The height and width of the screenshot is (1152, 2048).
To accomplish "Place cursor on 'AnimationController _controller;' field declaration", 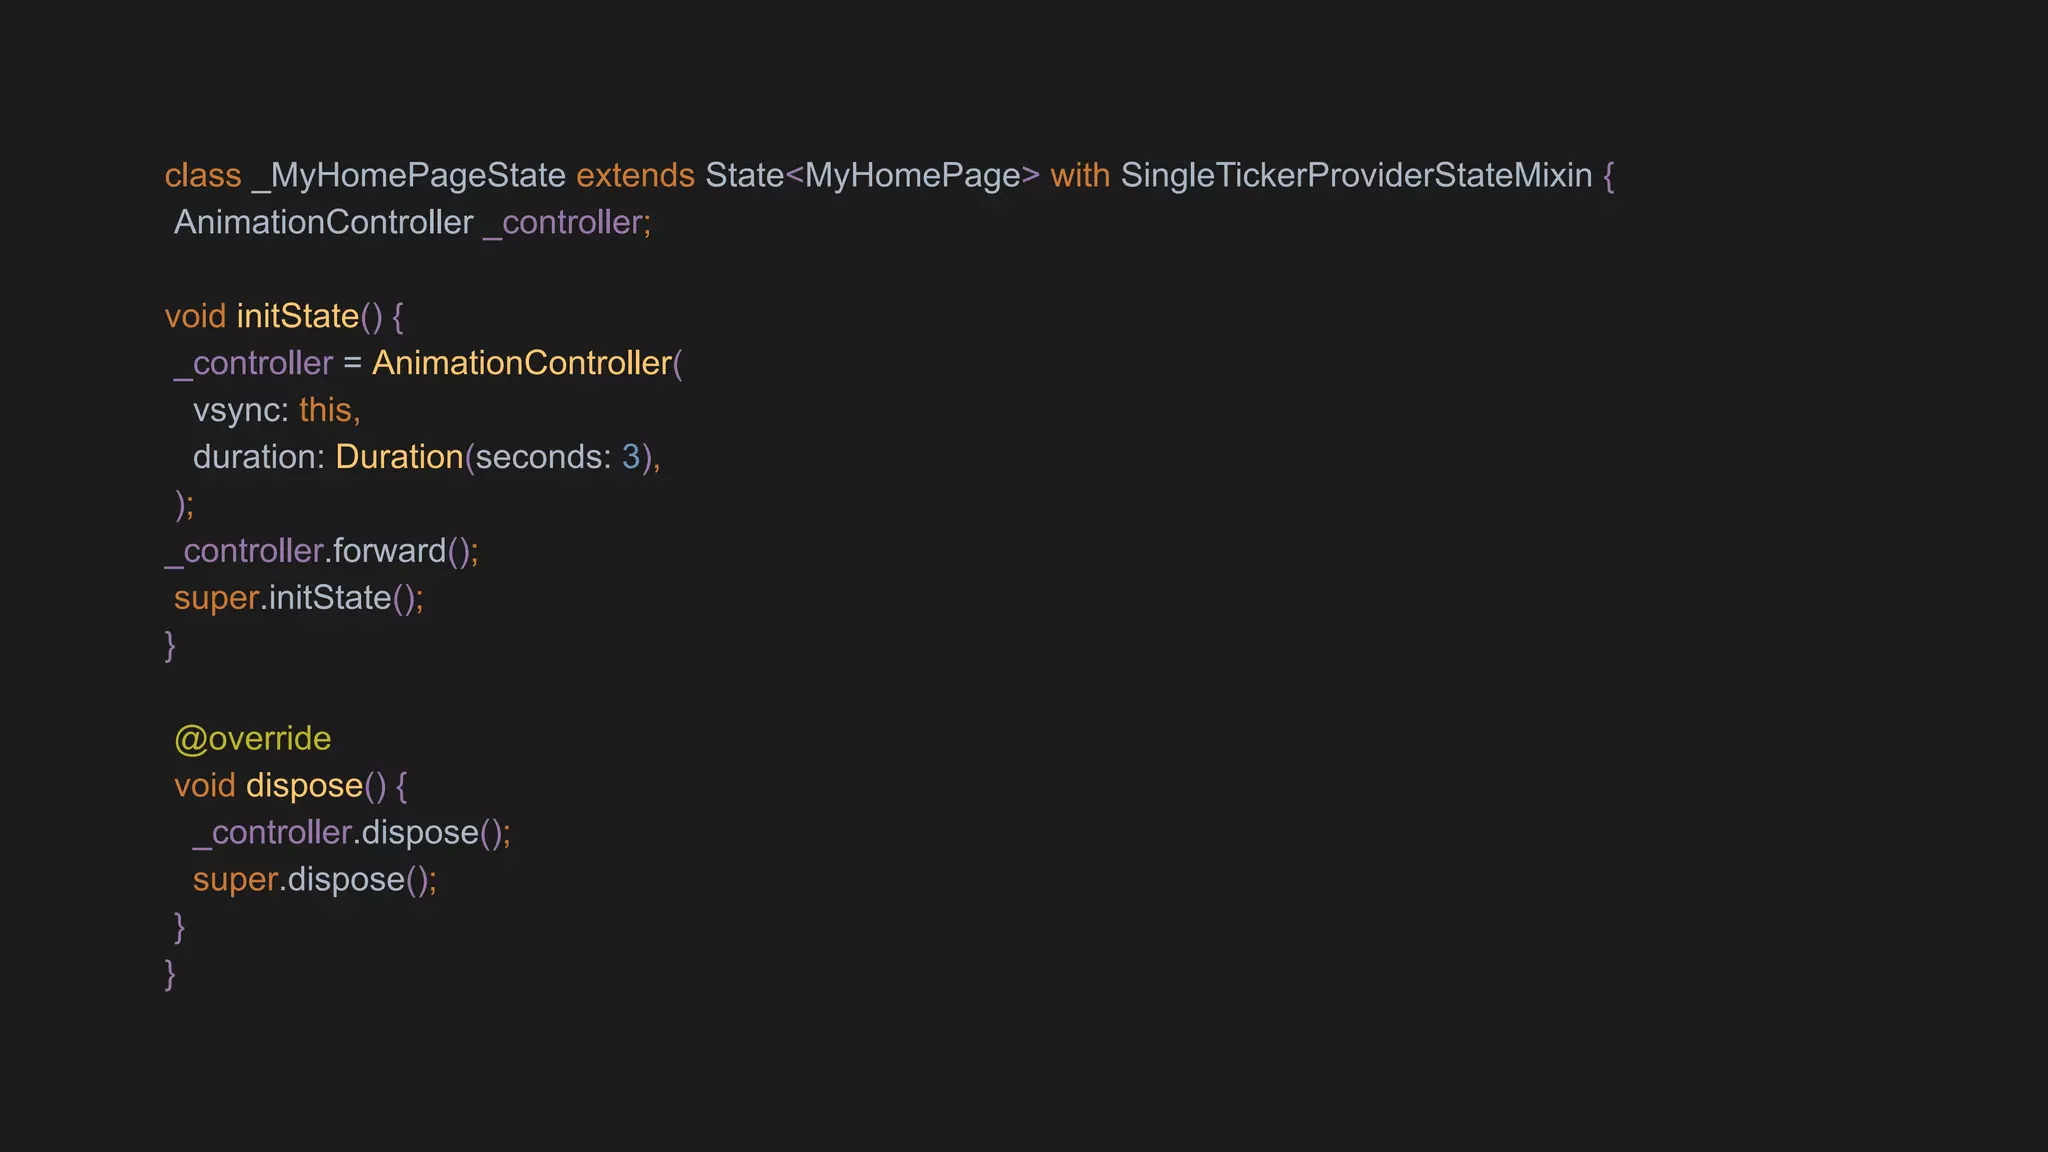I will pos(412,223).
